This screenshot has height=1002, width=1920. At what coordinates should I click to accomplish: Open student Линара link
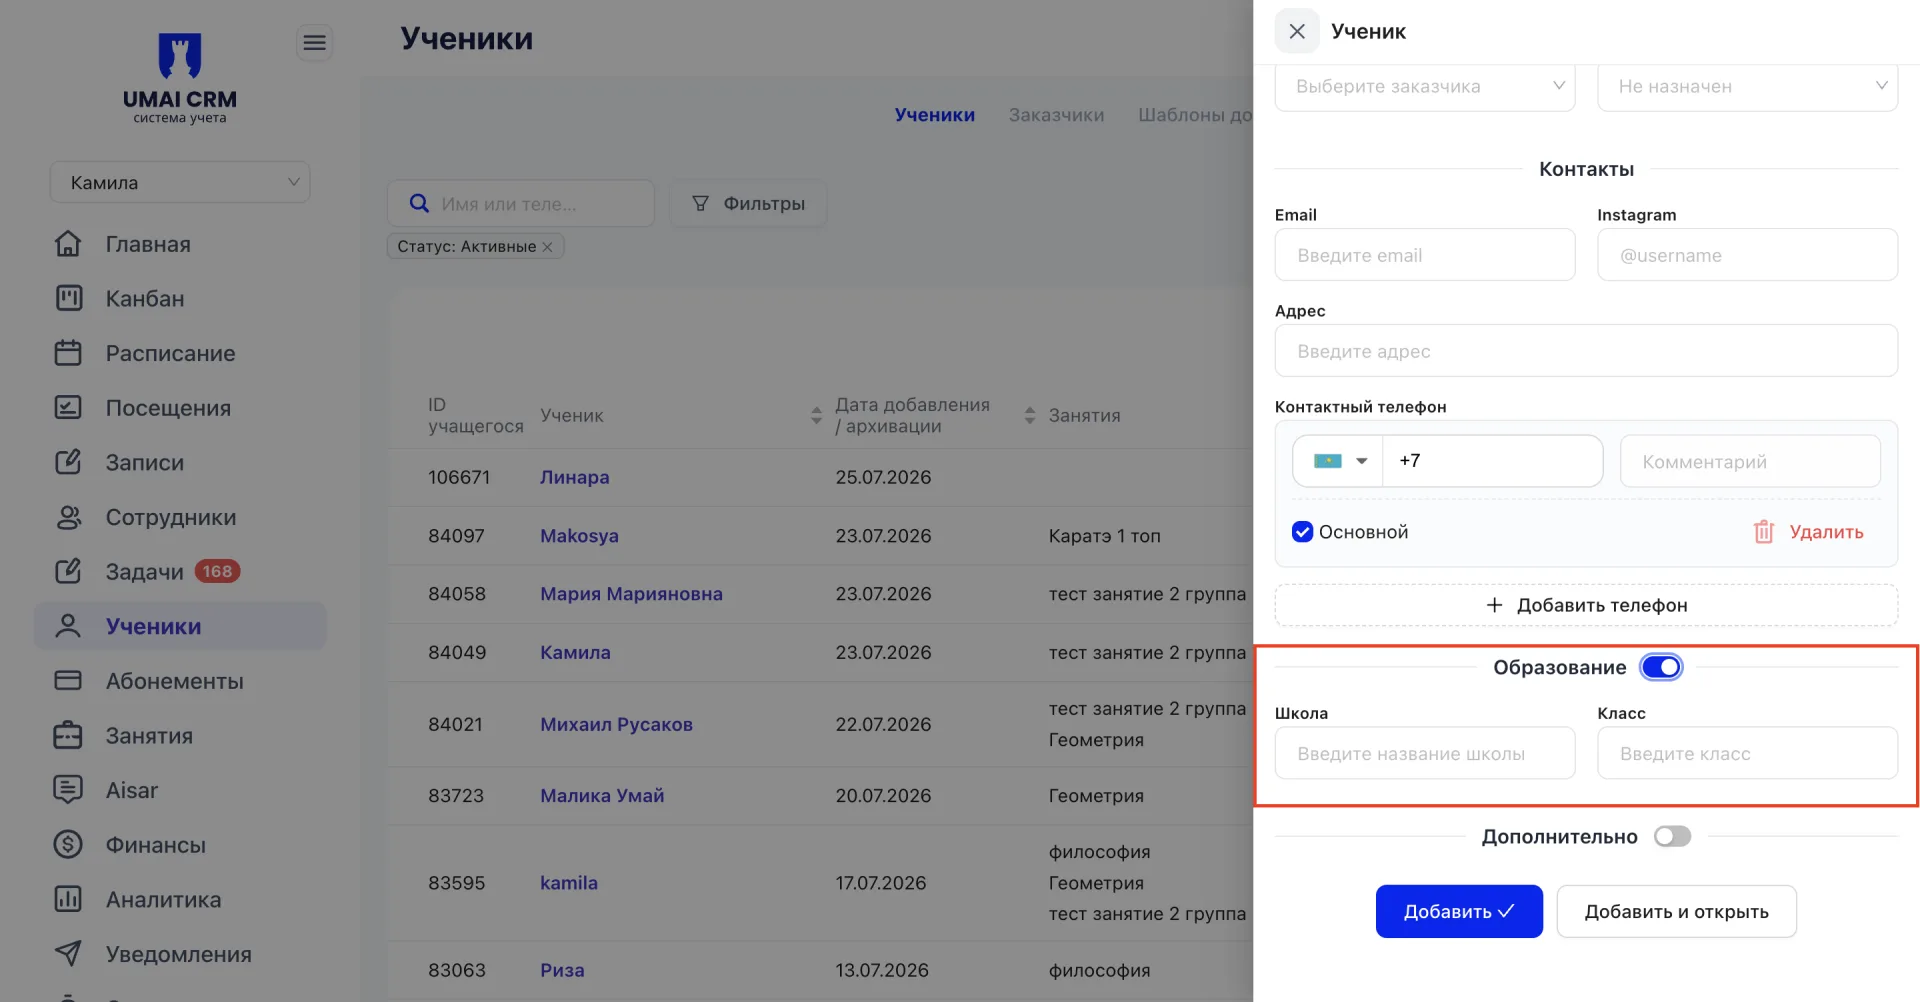(x=574, y=477)
